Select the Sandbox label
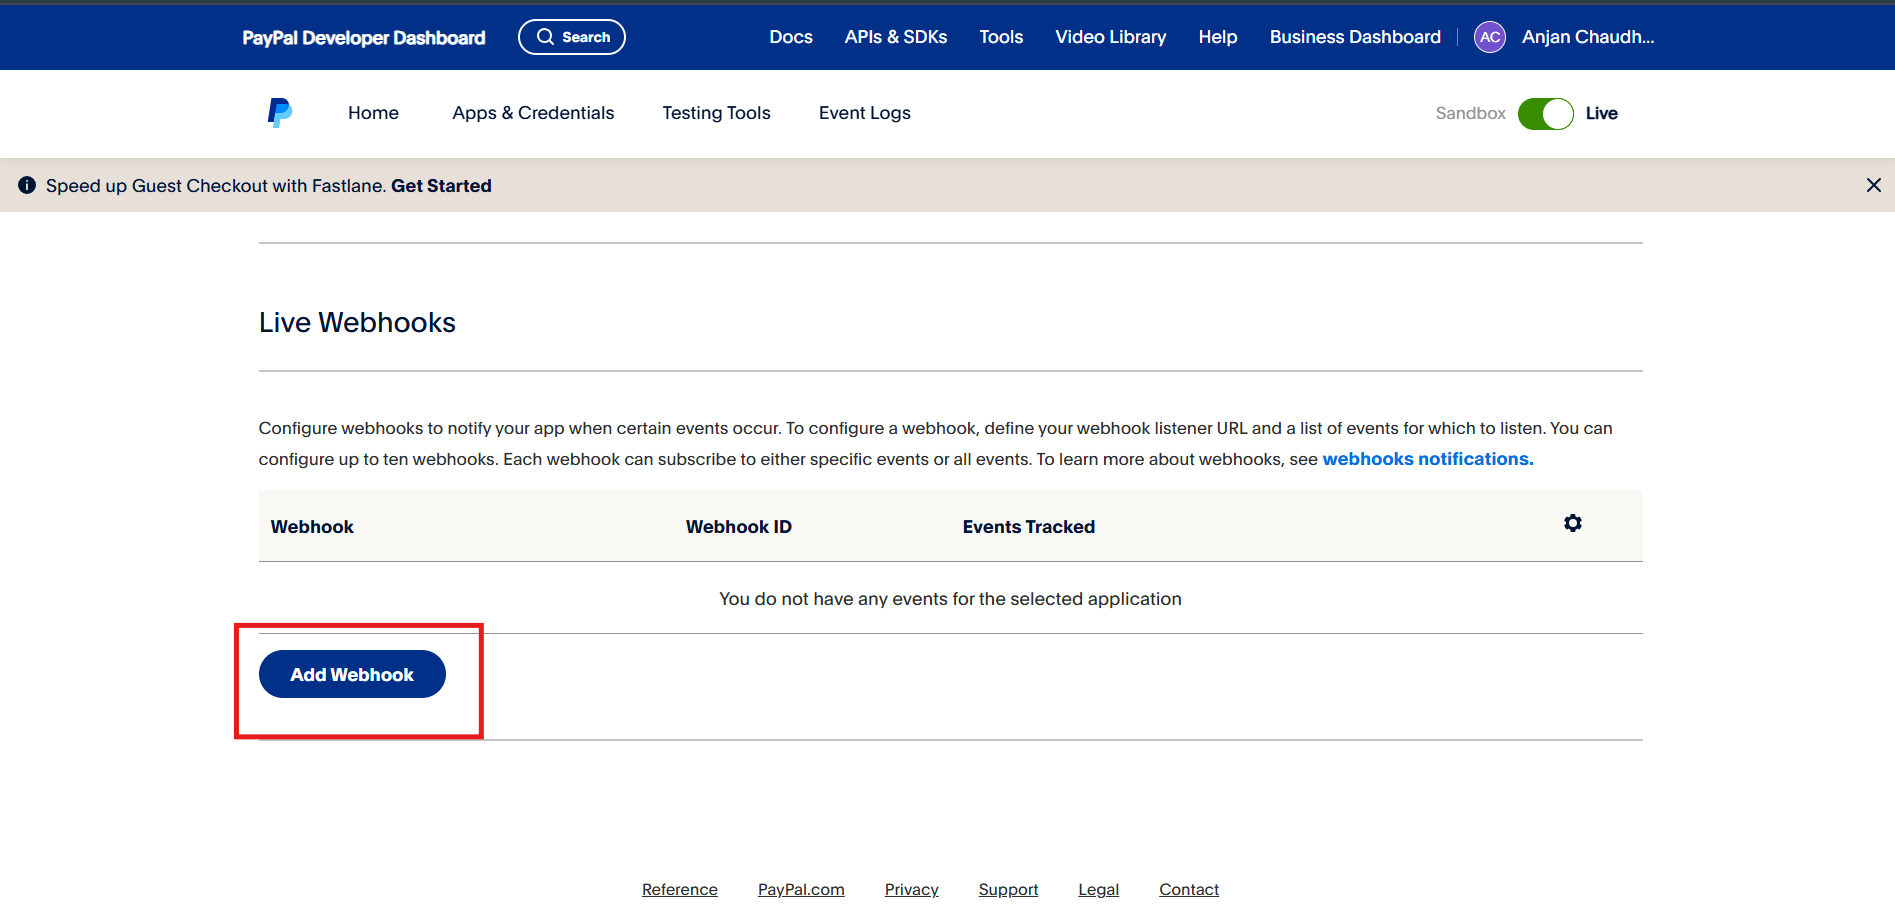 point(1469,114)
